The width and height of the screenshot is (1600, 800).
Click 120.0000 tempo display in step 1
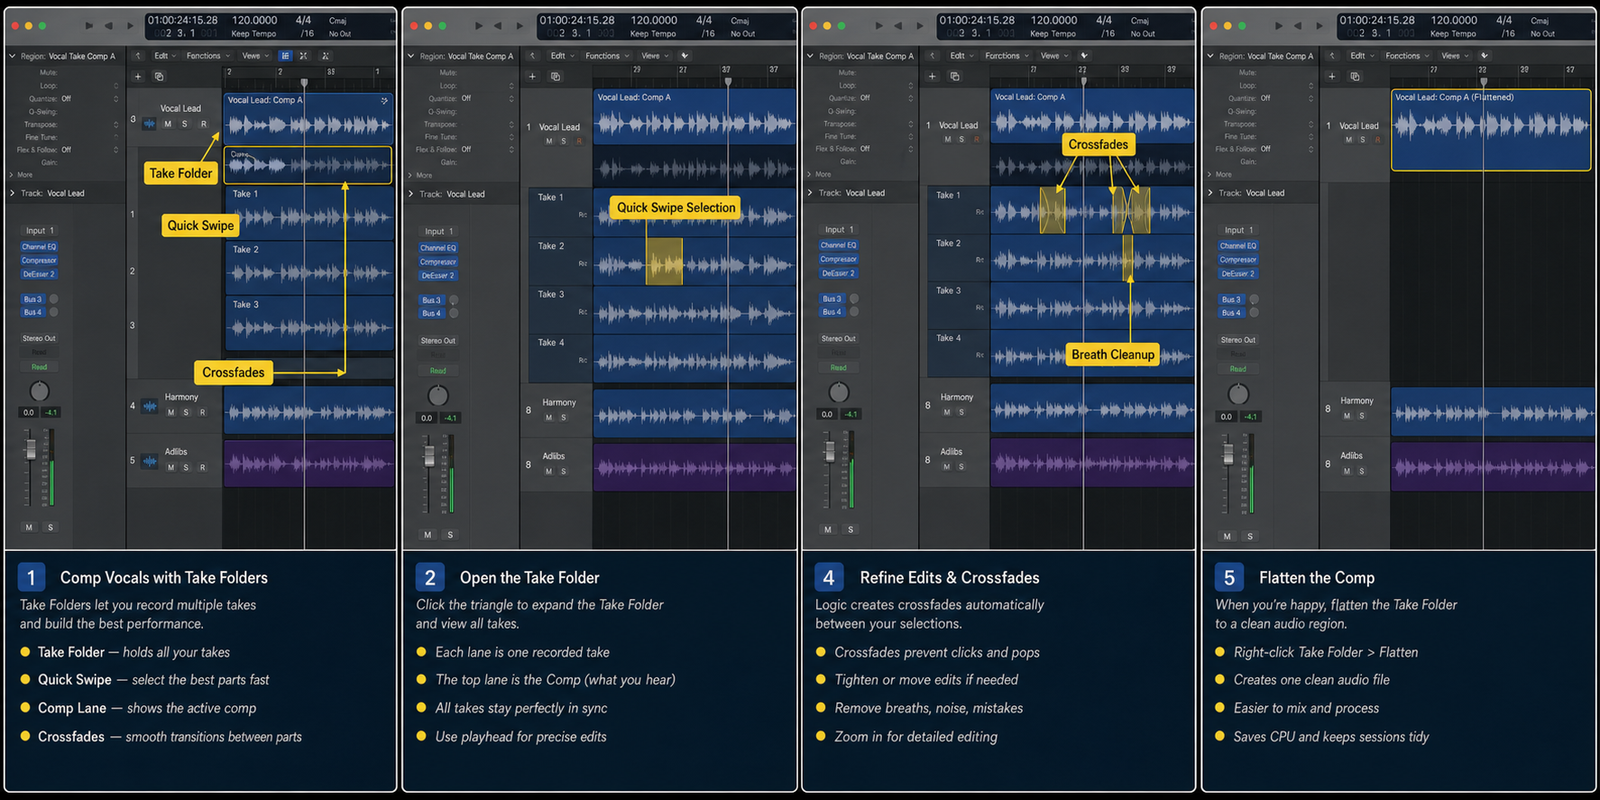(x=255, y=20)
